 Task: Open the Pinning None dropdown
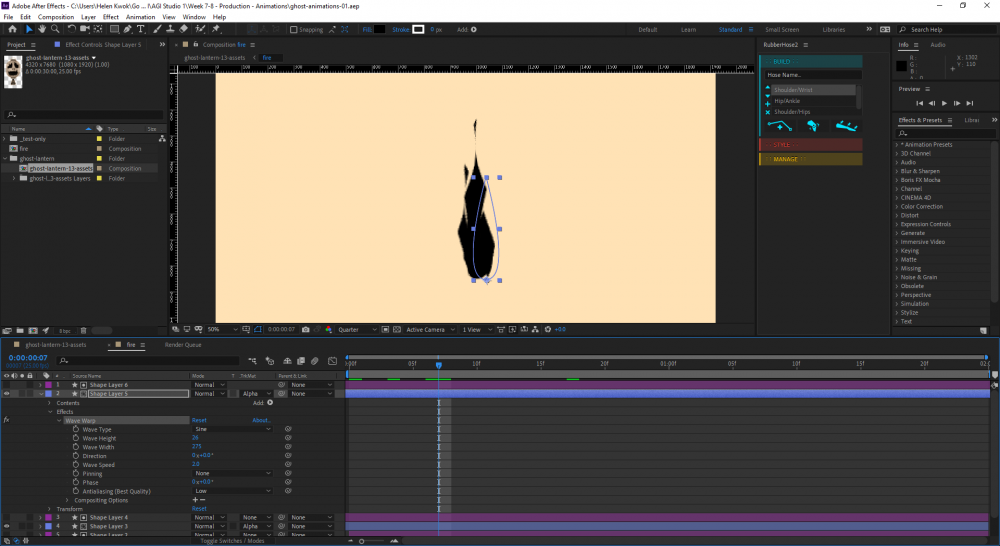click(x=232, y=473)
